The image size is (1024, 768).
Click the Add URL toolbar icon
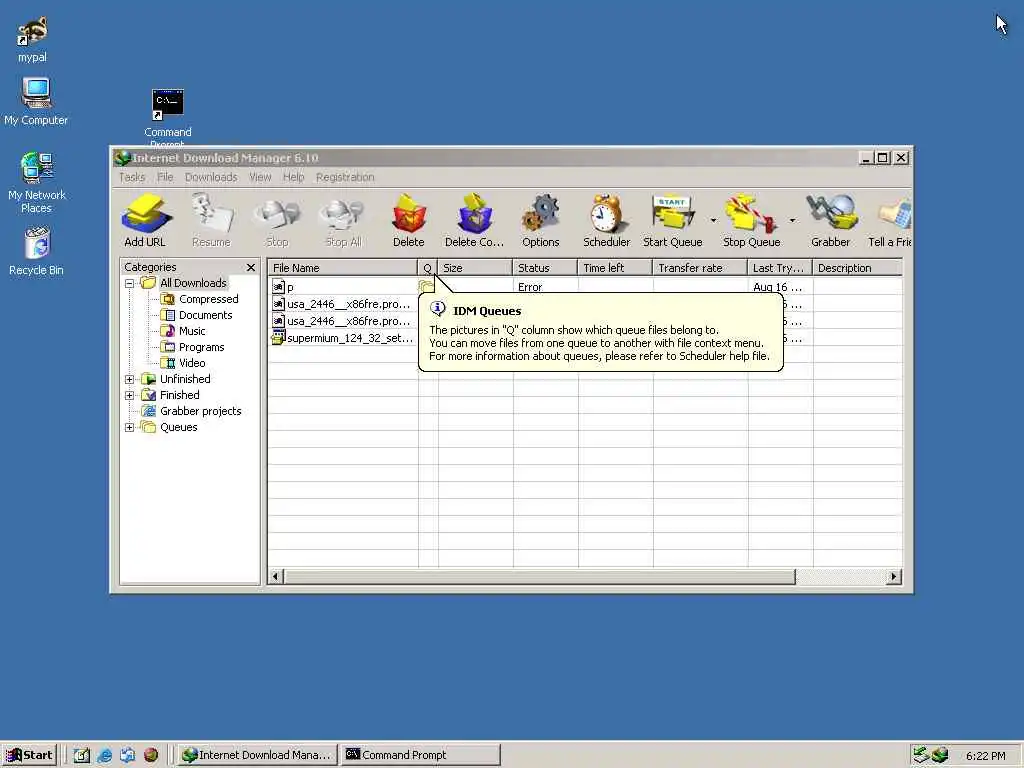(x=146, y=221)
